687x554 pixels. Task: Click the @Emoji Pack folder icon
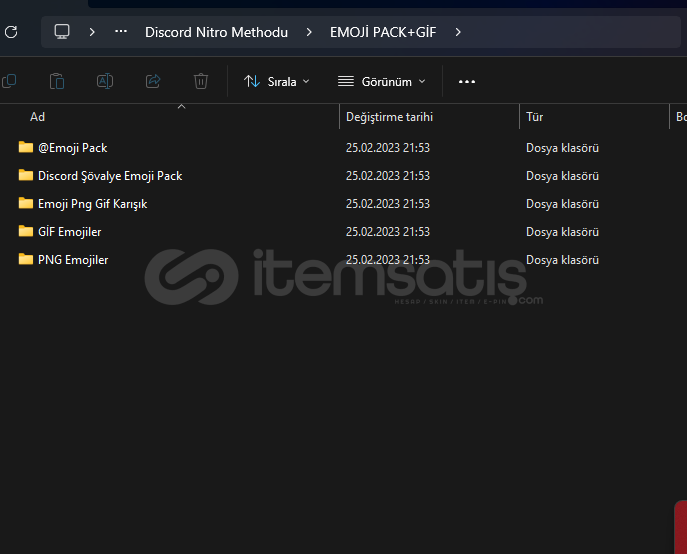[x=26, y=147]
